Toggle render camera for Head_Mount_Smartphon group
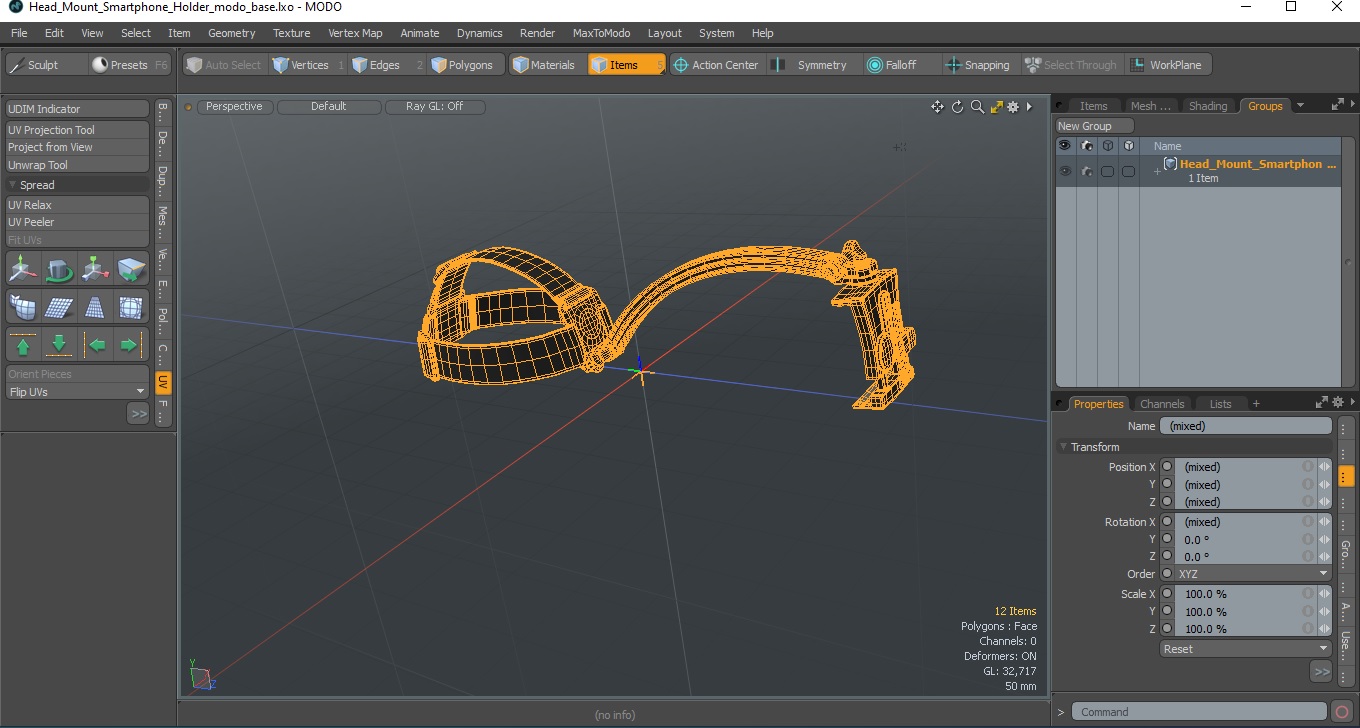This screenshot has width=1360, height=728. [x=1087, y=171]
